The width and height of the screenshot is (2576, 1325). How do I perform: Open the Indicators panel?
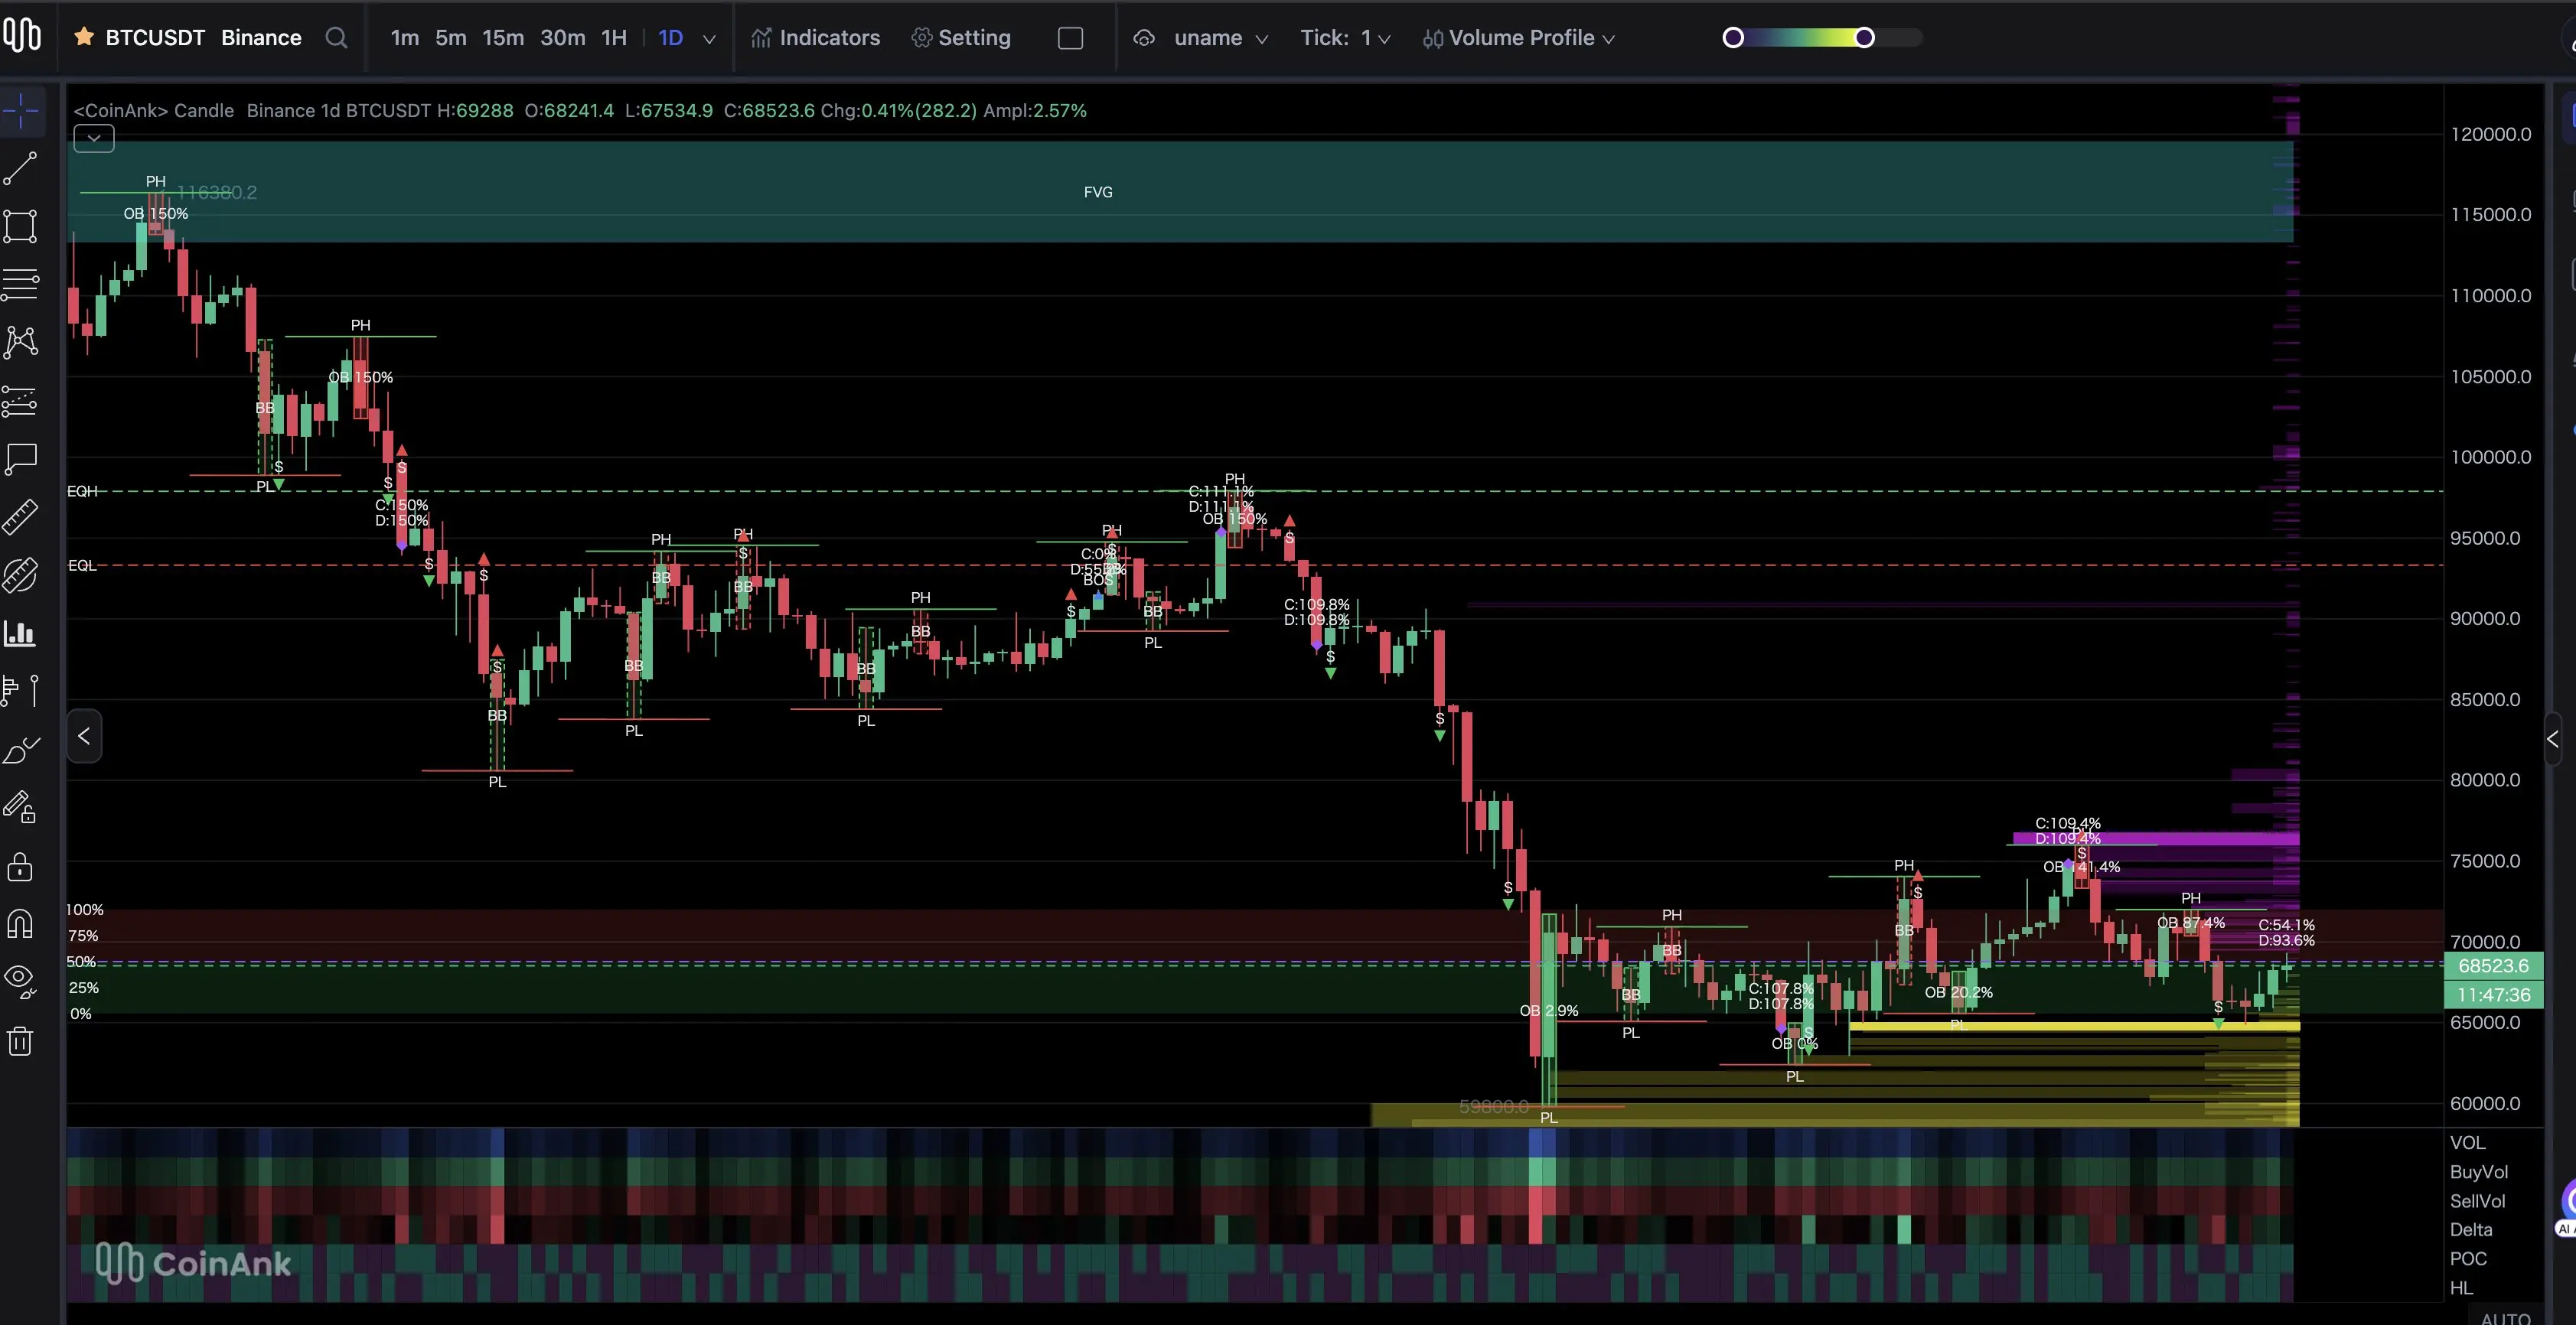coord(816,38)
